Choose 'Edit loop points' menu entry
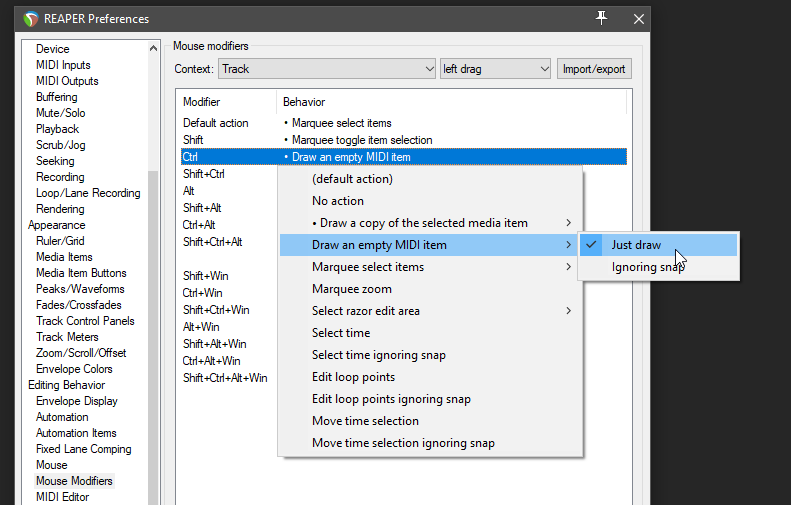The height and width of the screenshot is (505, 791). point(353,377)
